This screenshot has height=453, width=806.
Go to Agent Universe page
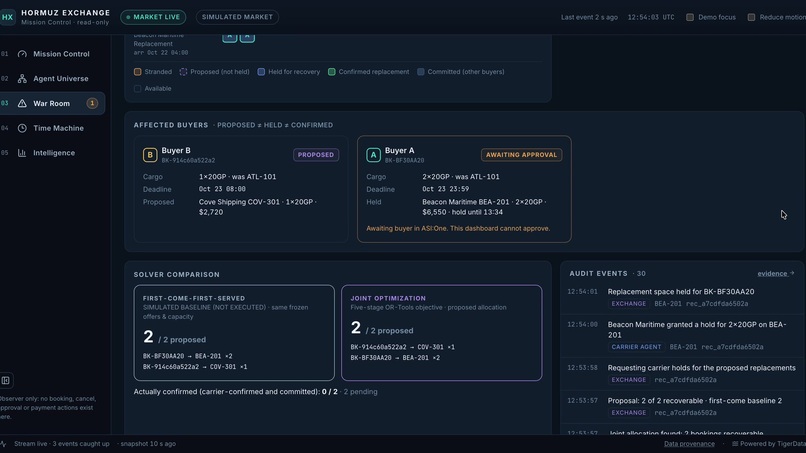point(52,79)
